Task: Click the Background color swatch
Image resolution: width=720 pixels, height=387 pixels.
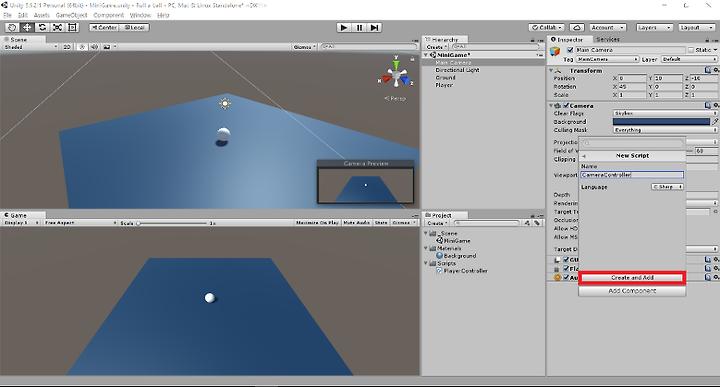Action: click(x=661, y=122)
